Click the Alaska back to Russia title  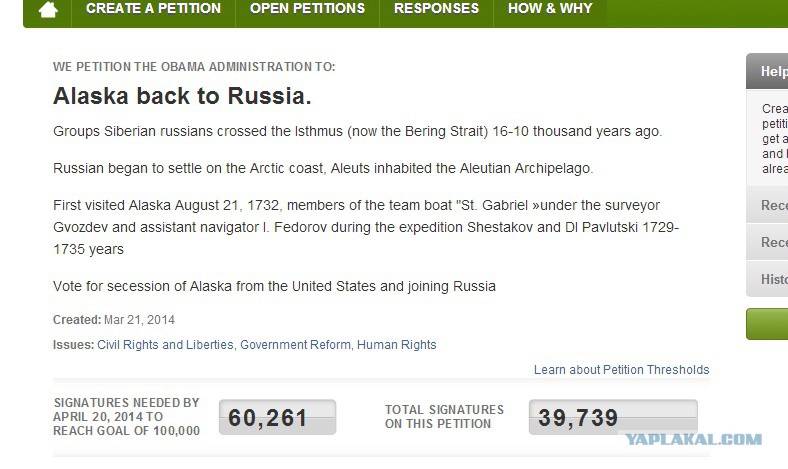[182, 96]
